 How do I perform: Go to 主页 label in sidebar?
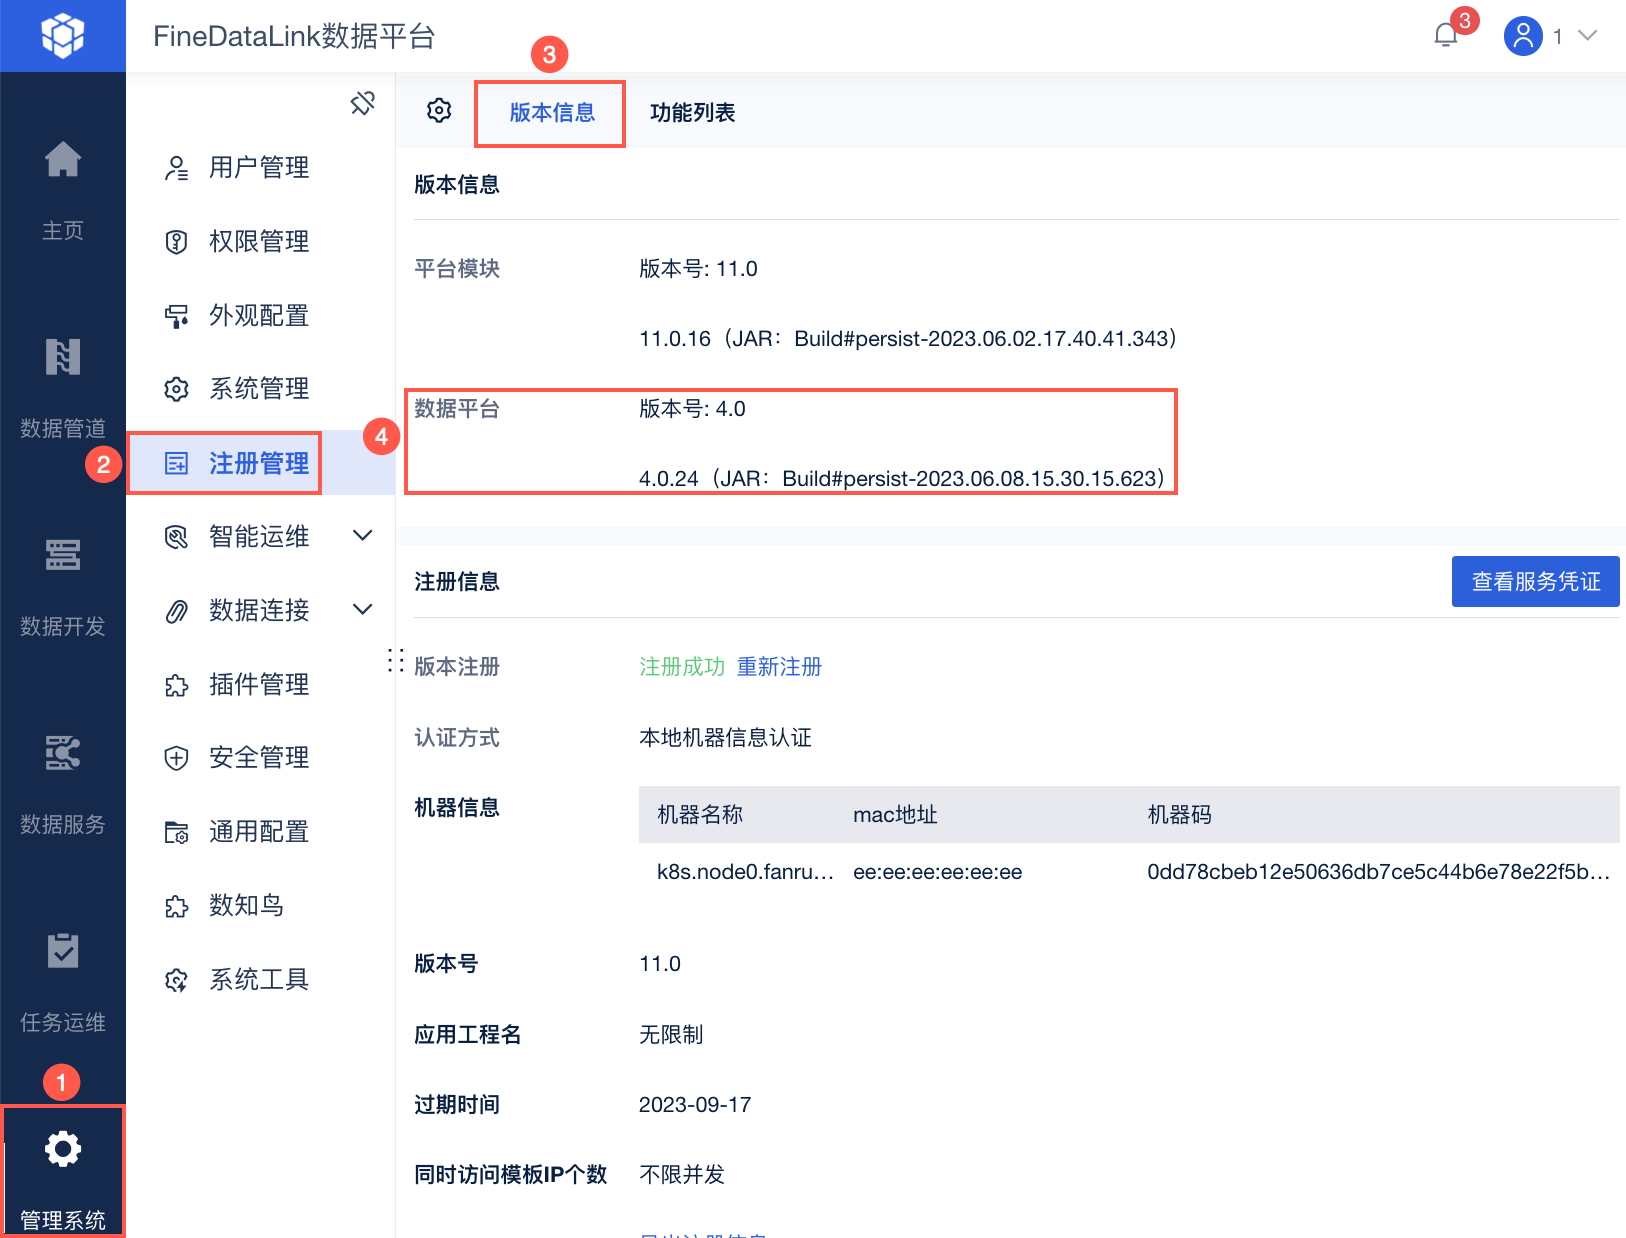pos(63,231)
